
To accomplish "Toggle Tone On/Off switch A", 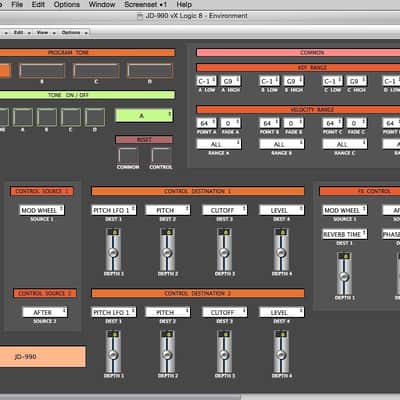I will [23, 117].
